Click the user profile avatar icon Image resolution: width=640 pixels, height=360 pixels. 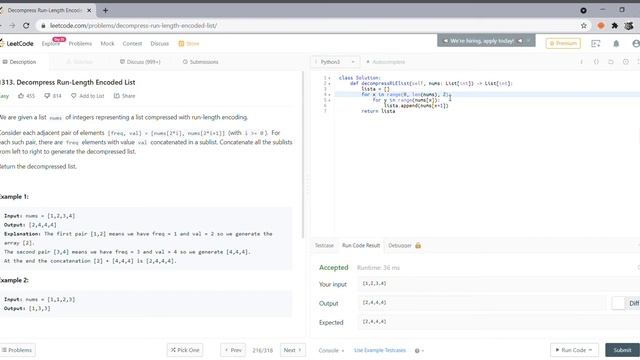636,43
